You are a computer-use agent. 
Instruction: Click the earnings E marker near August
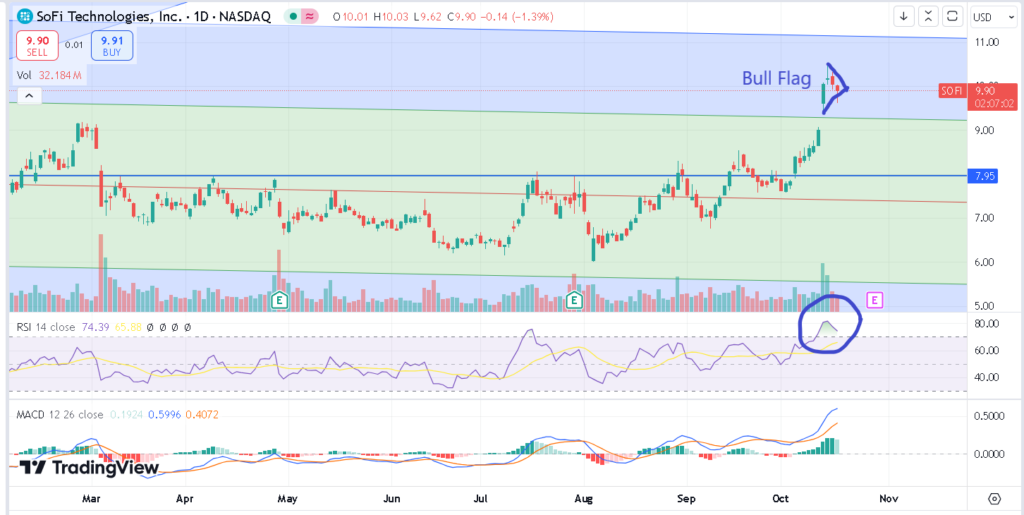[x=575, y=300]
